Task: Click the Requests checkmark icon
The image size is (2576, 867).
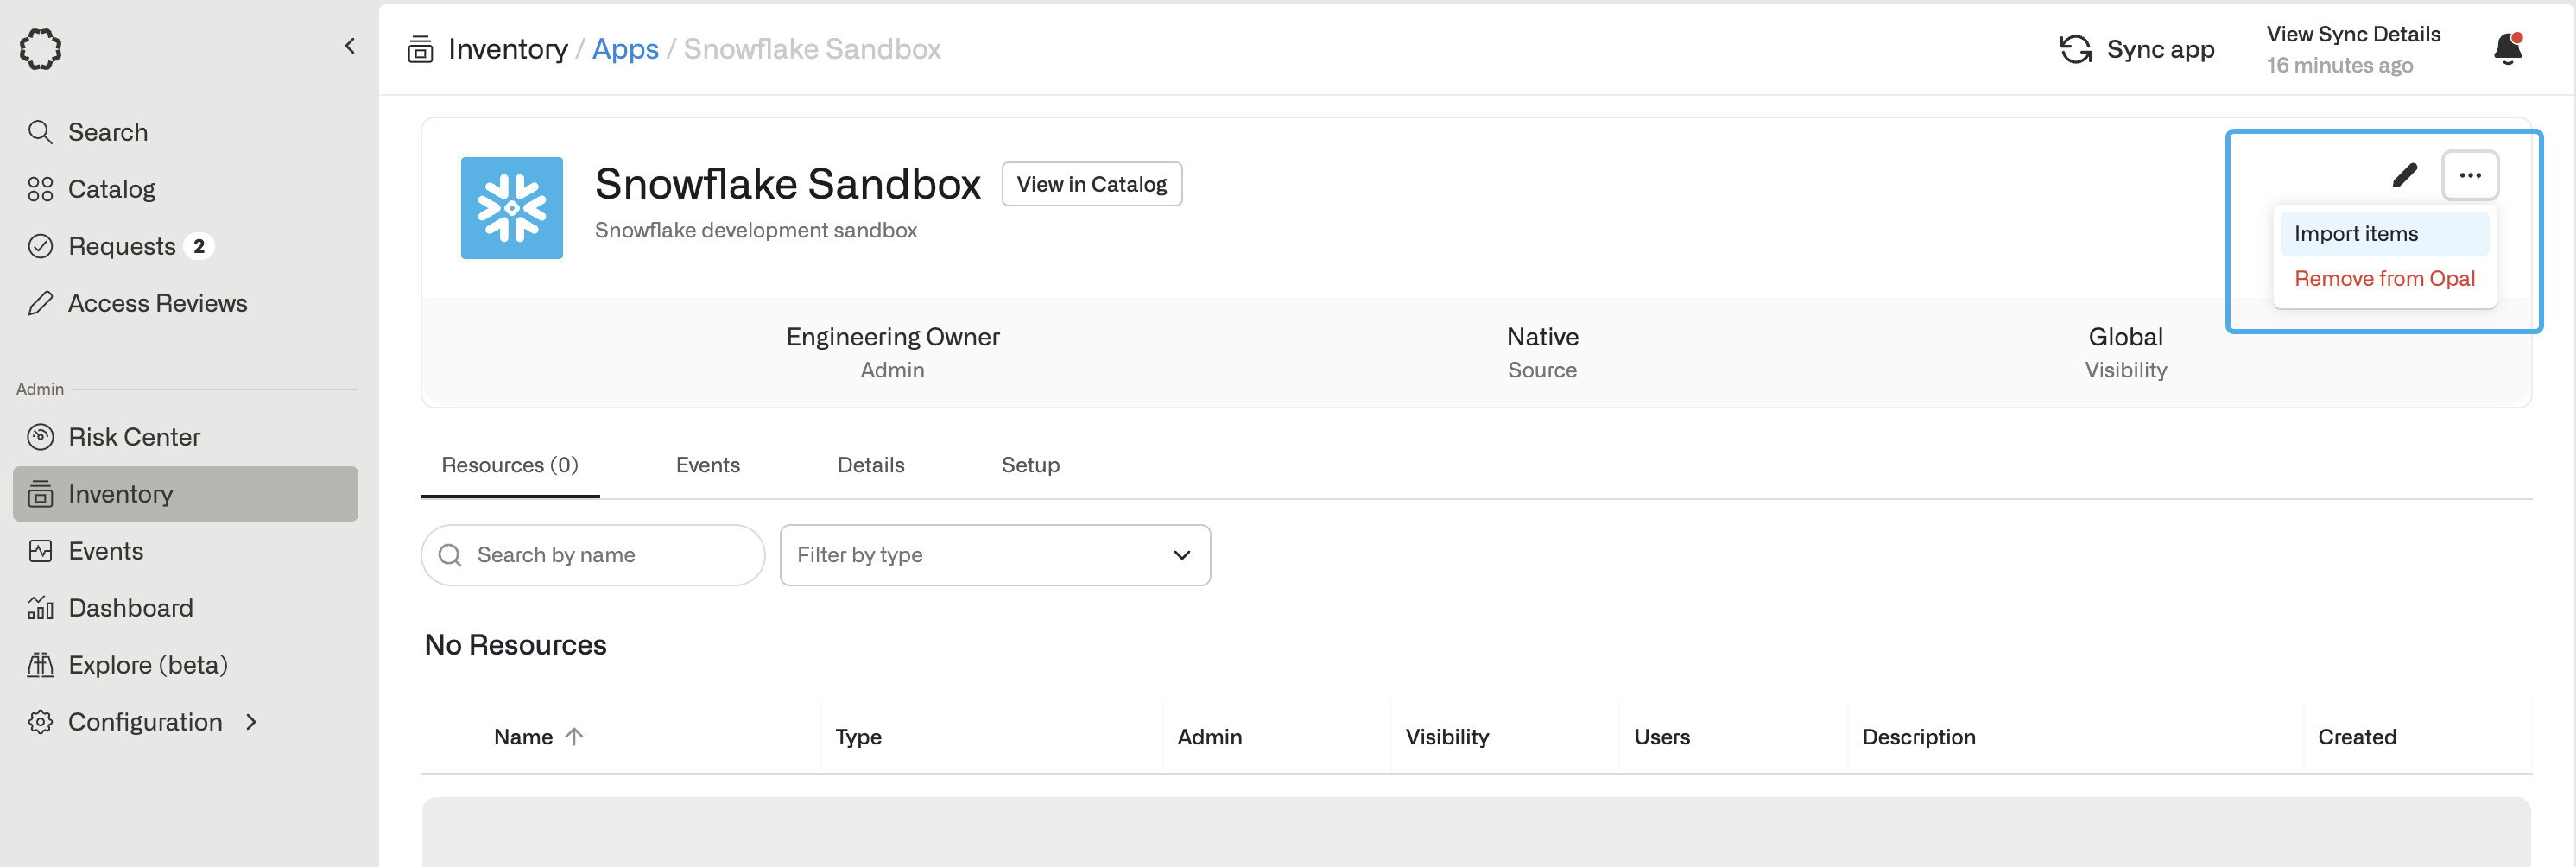Action: pos(40,246)
